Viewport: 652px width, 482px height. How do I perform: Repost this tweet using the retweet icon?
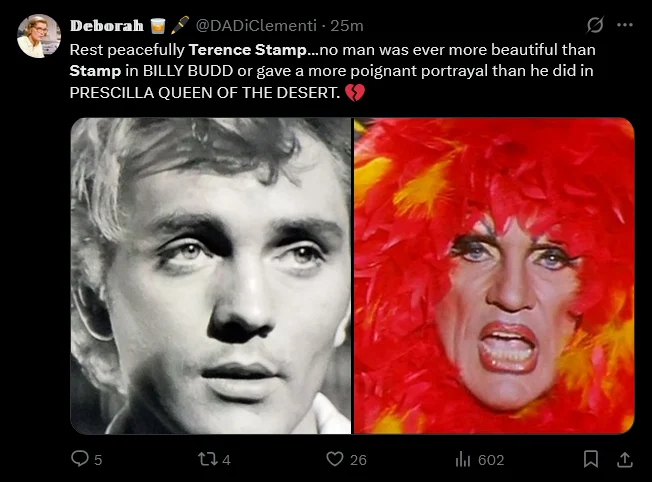tap(203, 459)
